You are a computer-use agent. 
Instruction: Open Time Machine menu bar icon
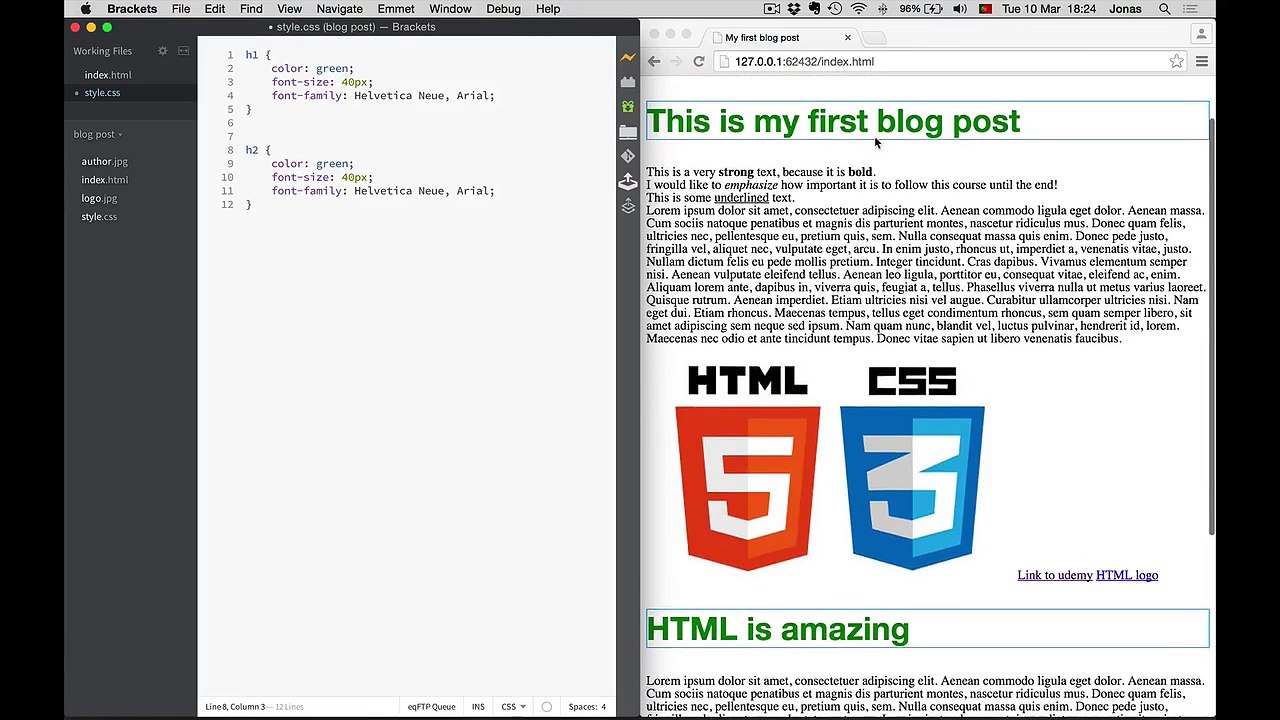tap(837, 9)
